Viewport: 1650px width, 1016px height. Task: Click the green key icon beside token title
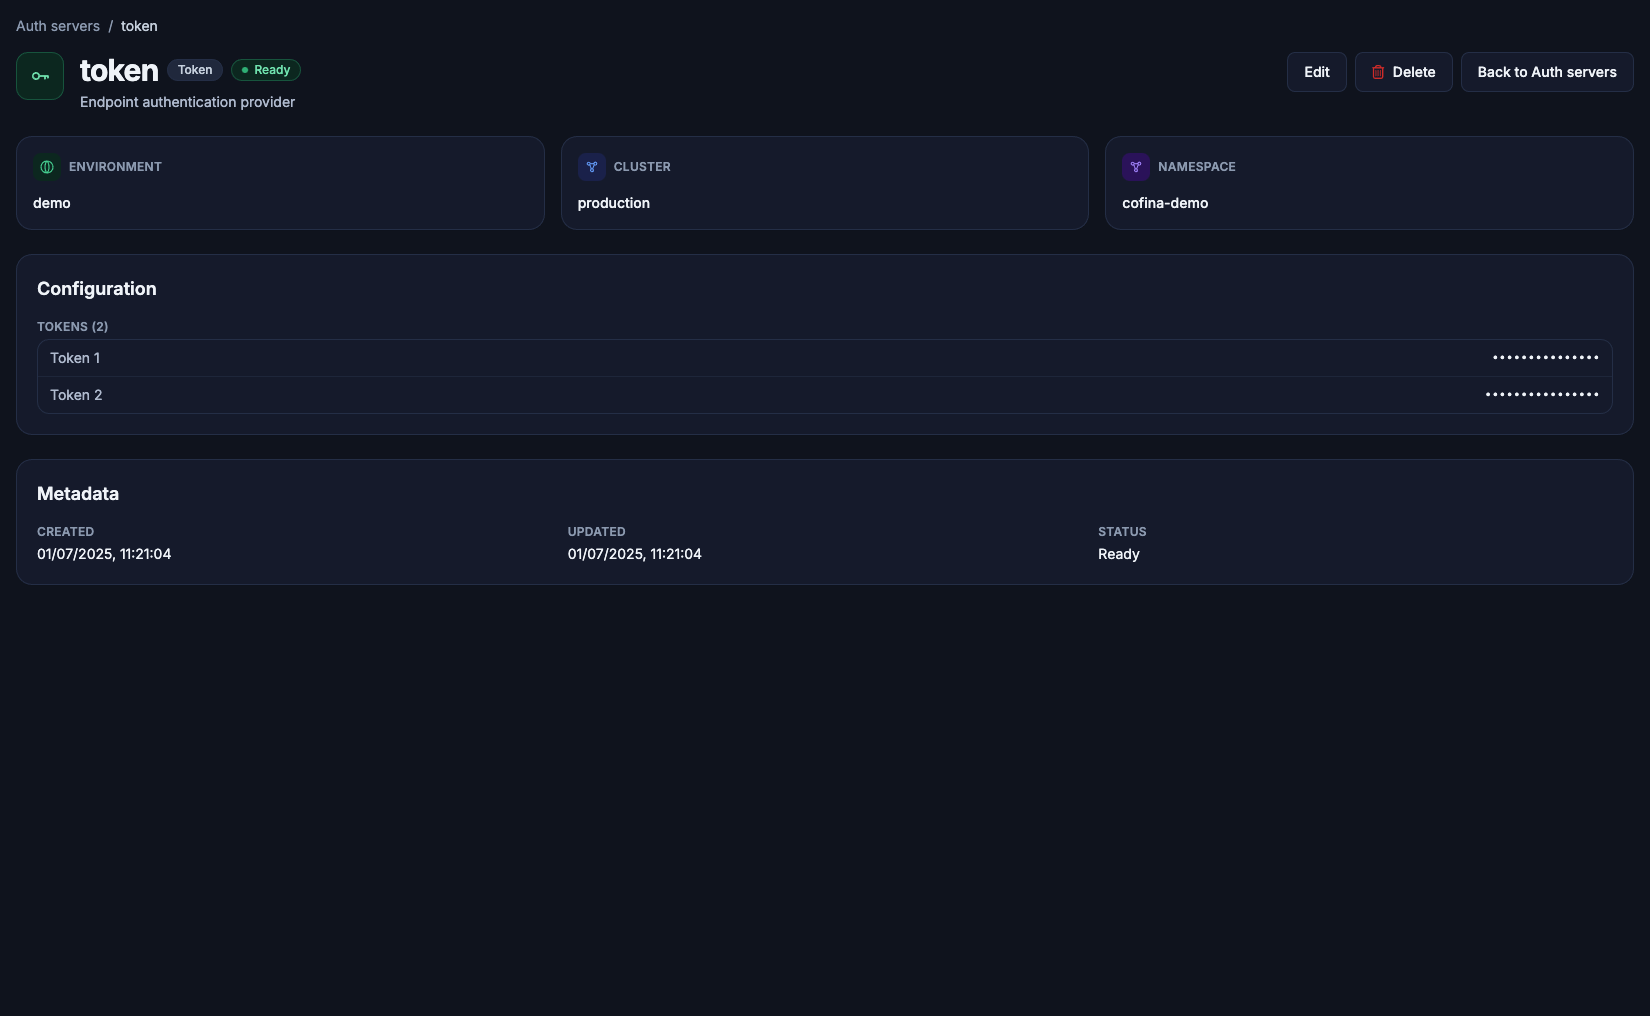point(40,76)
